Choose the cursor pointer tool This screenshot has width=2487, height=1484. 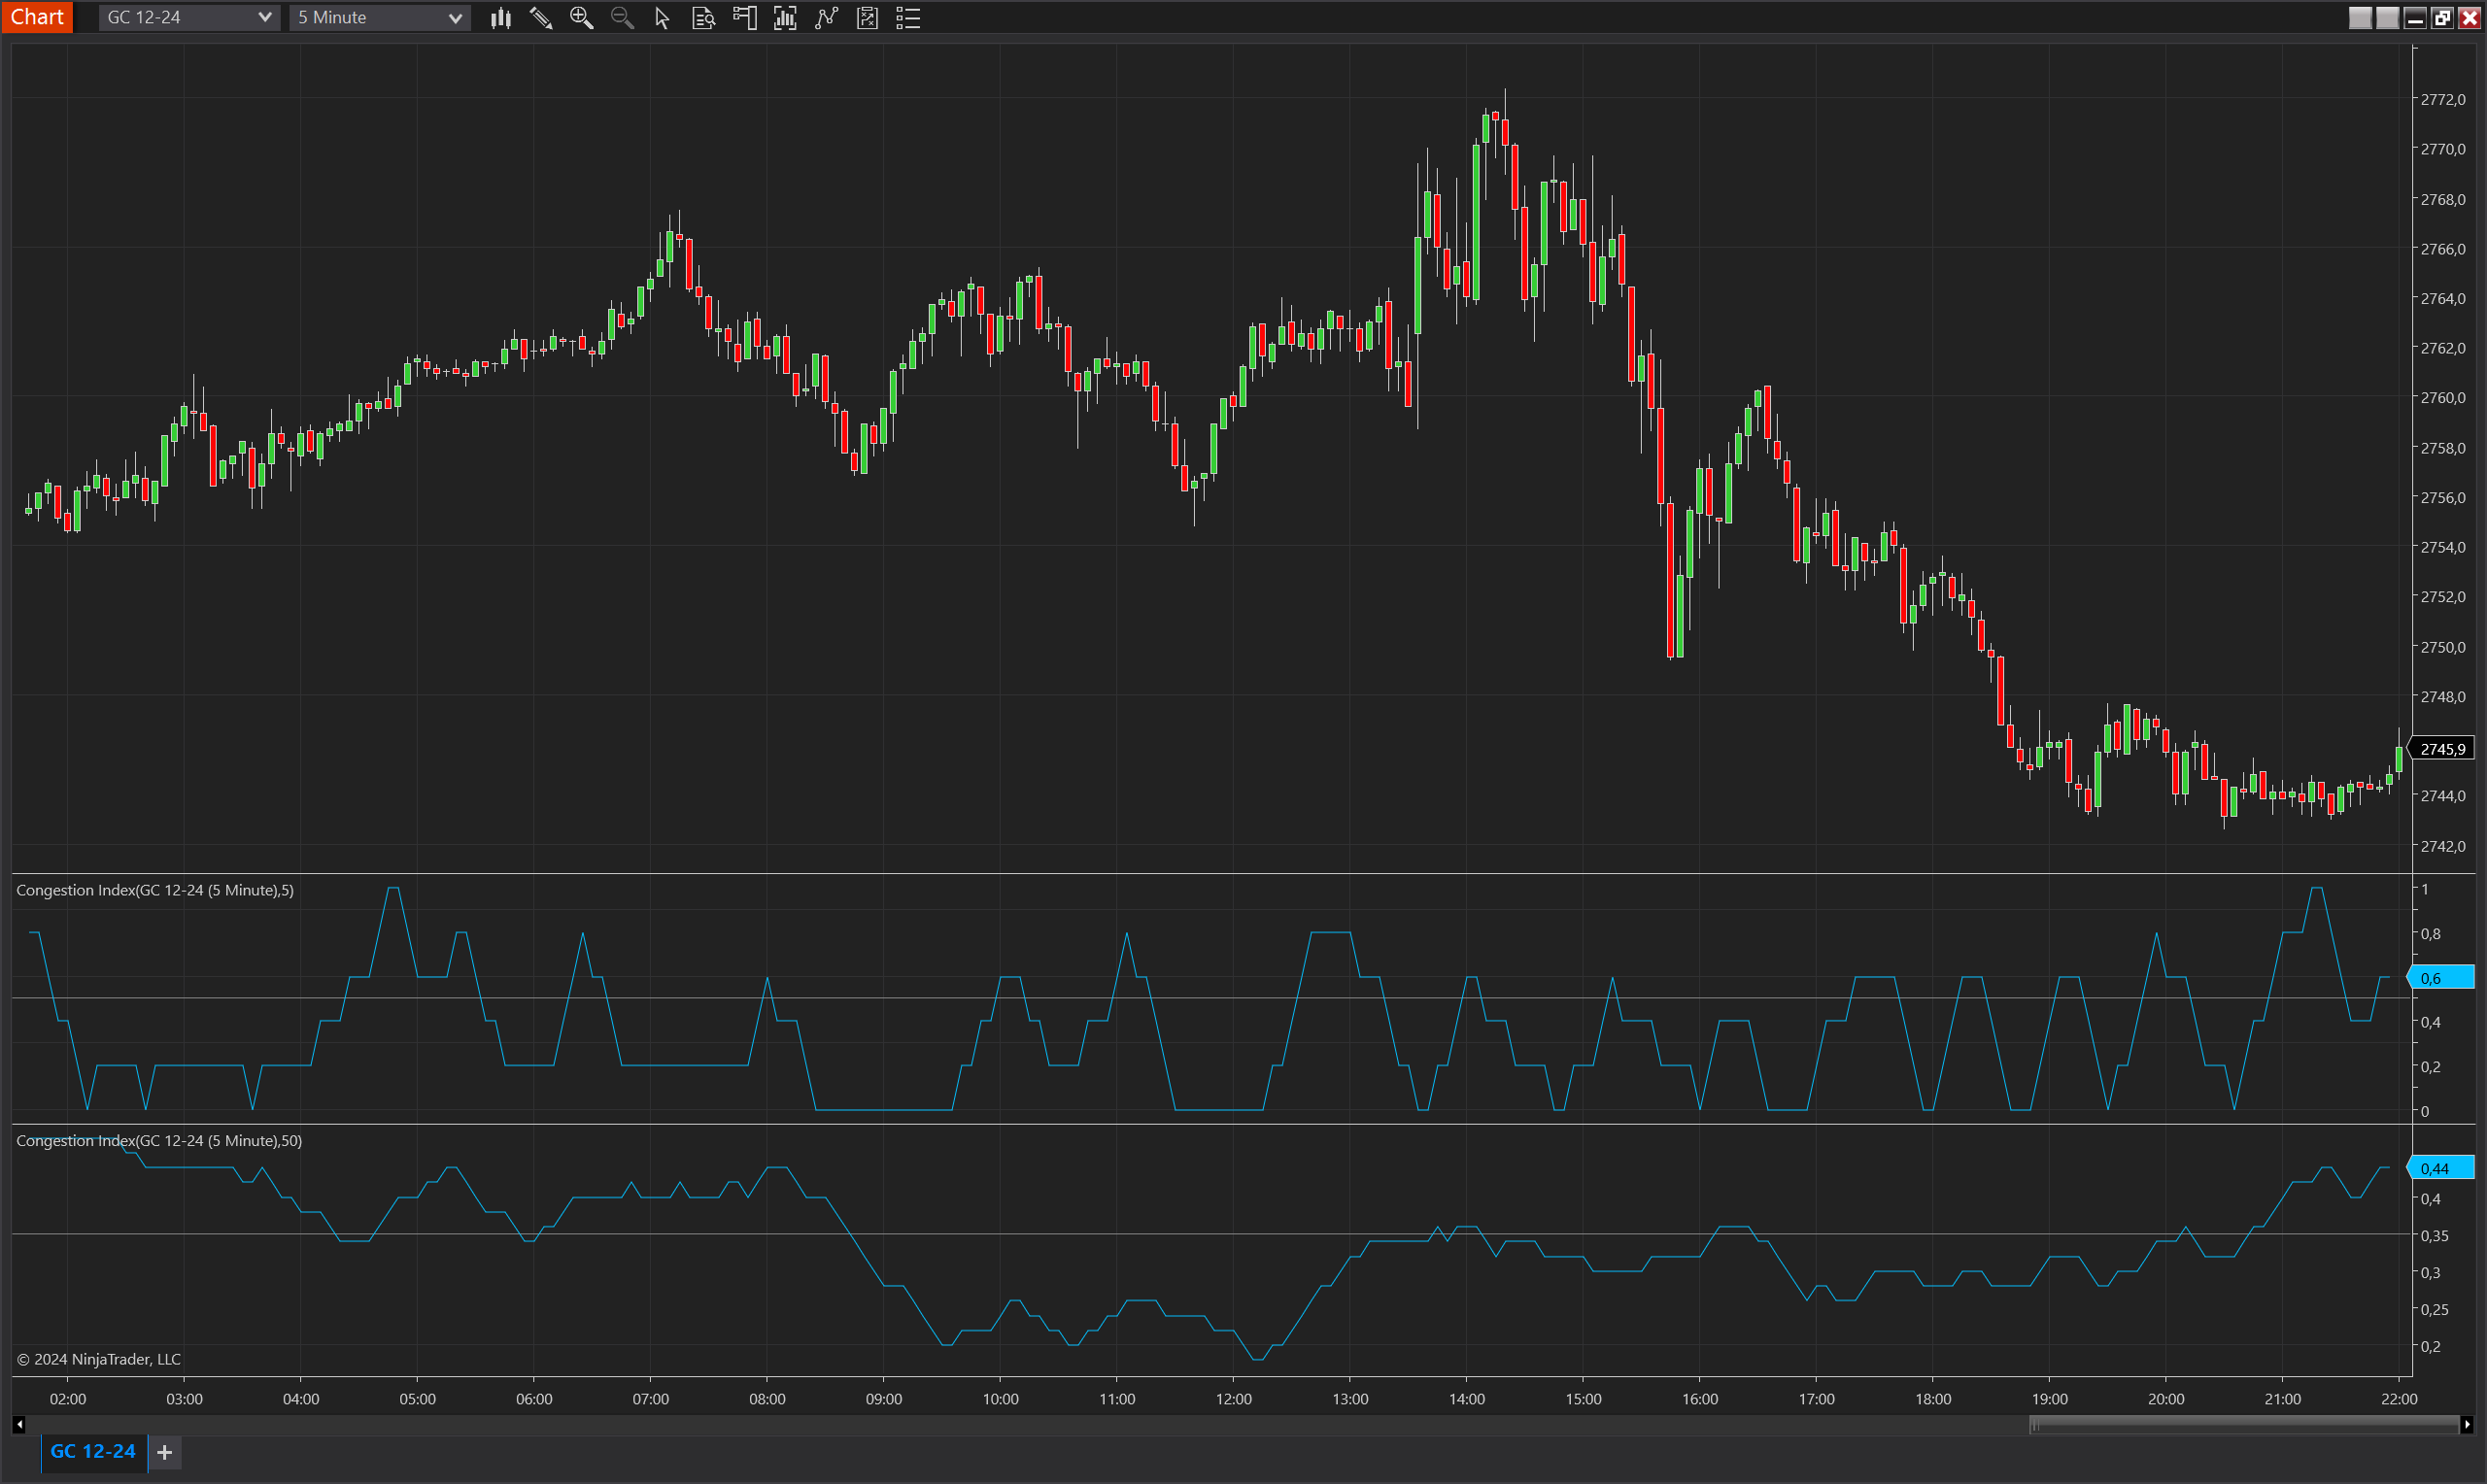click(x=662, y=18)
